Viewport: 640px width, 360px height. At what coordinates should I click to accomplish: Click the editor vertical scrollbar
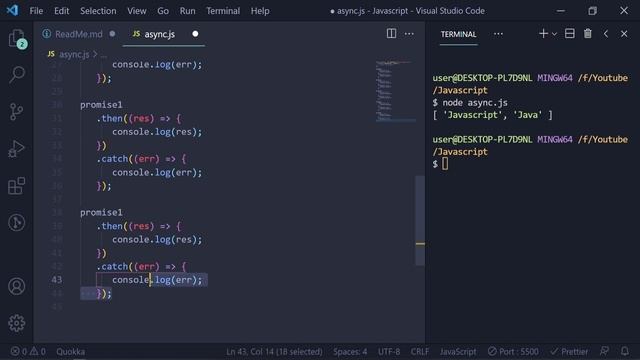pos(420,221)
